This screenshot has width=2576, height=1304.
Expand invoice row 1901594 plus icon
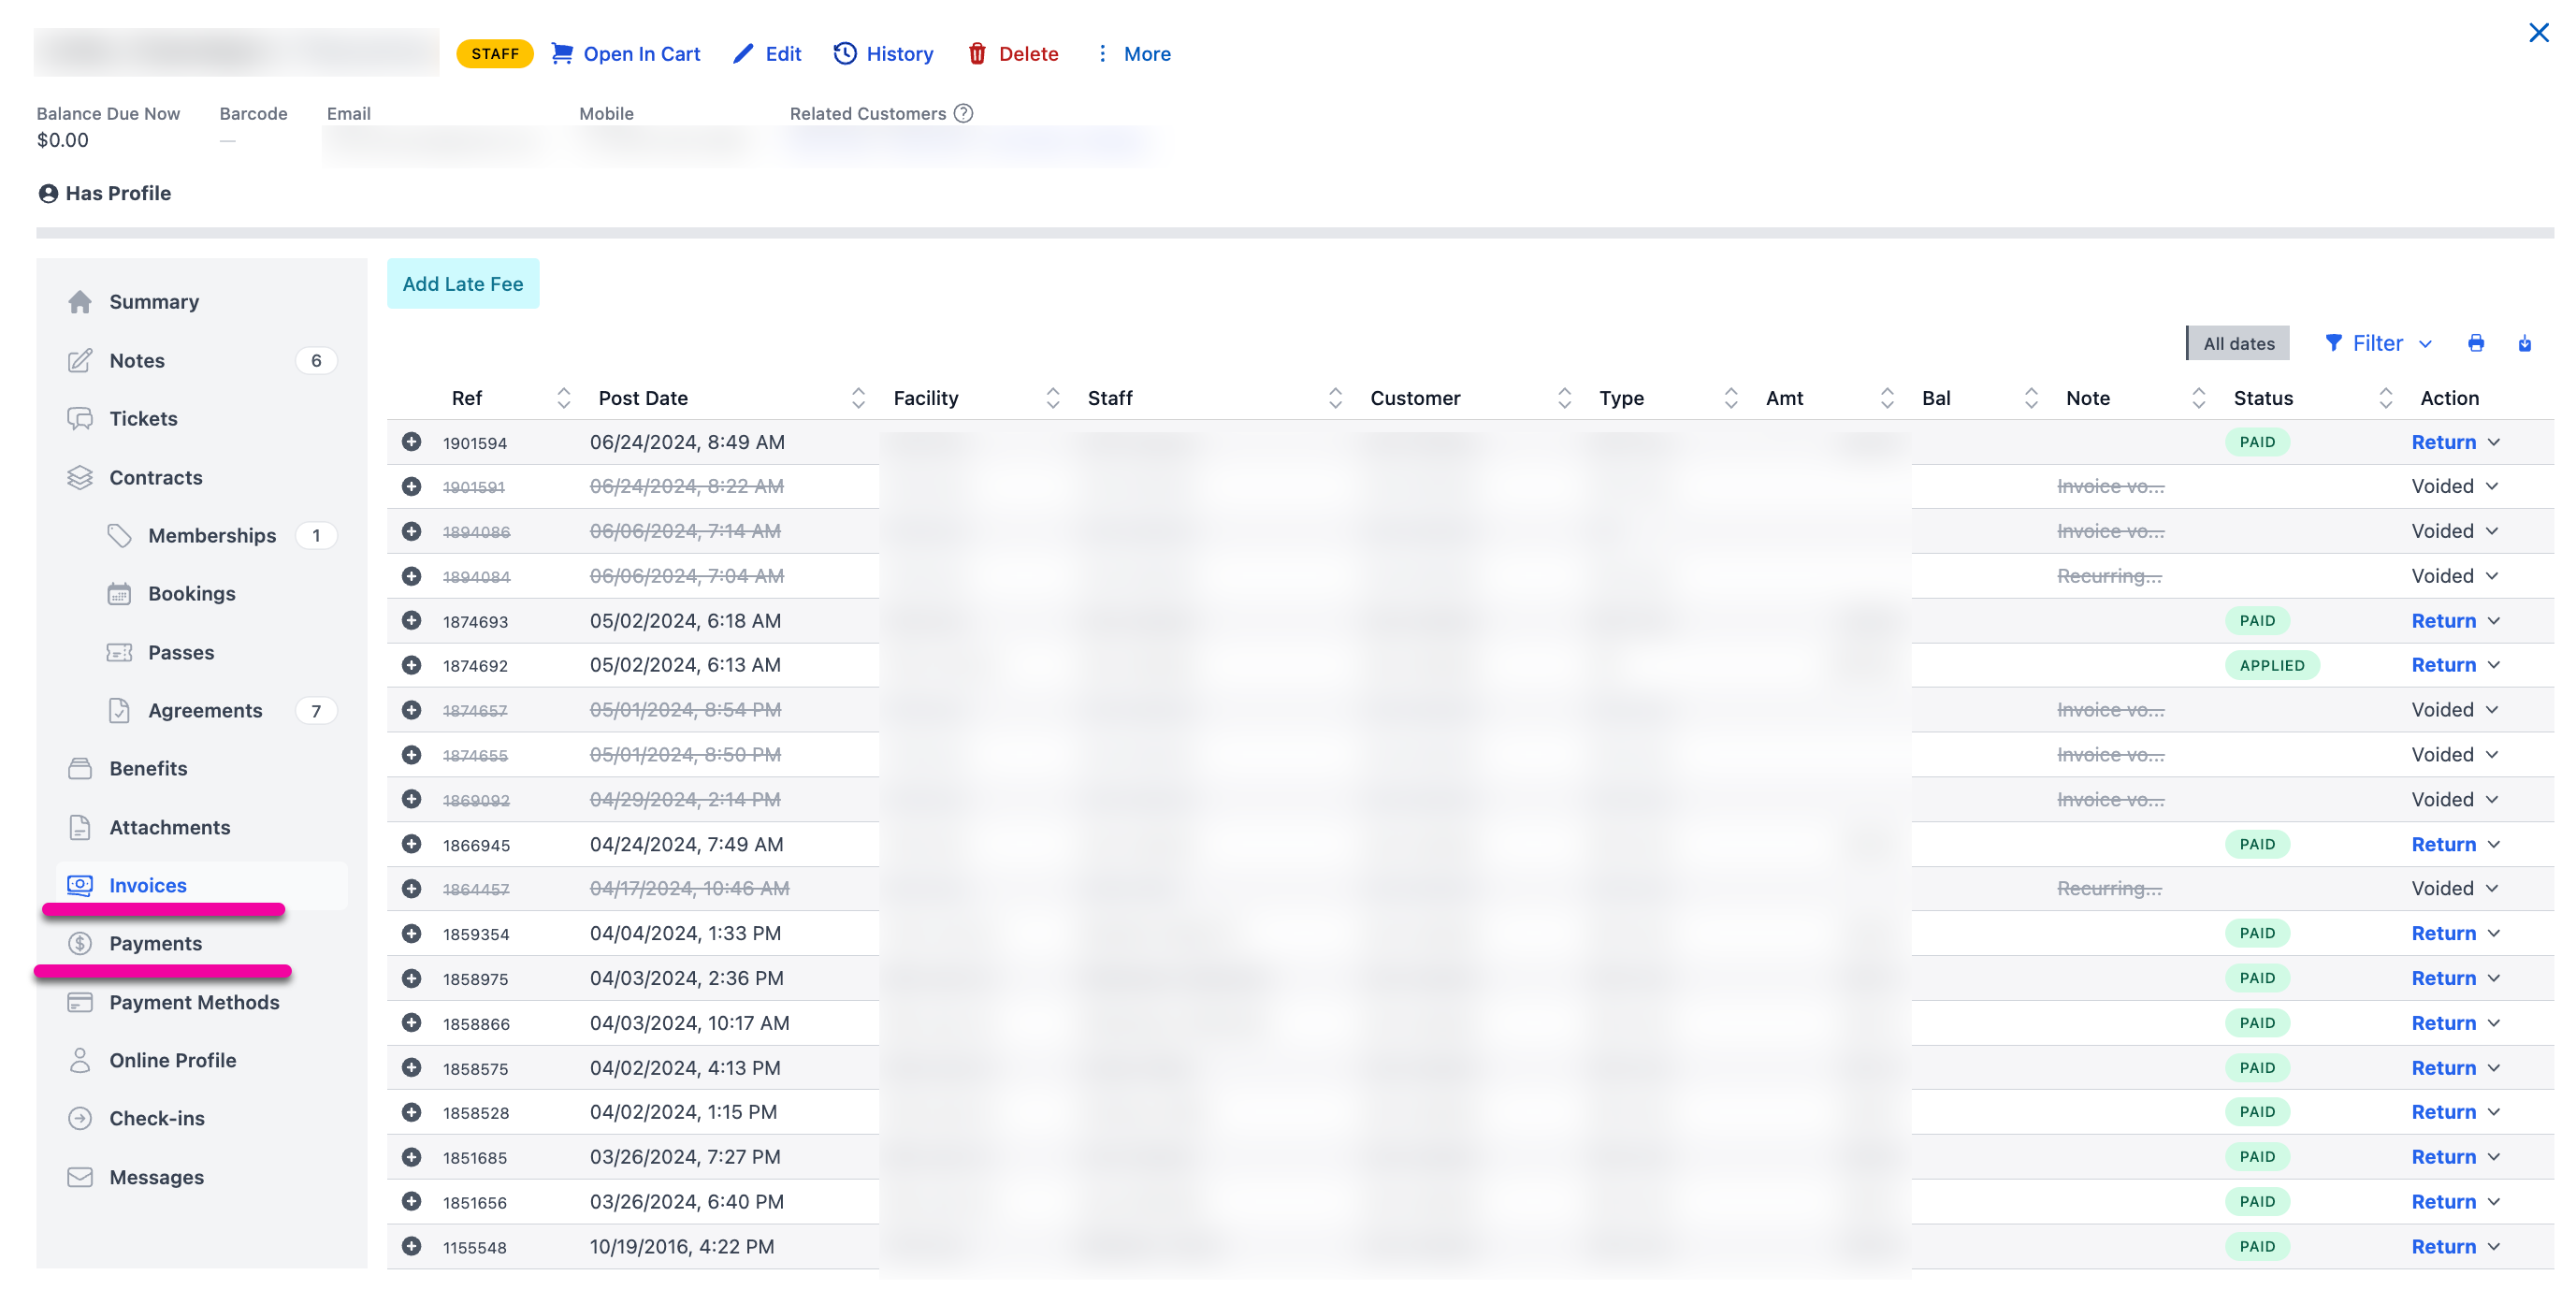[x=411, y=441]
